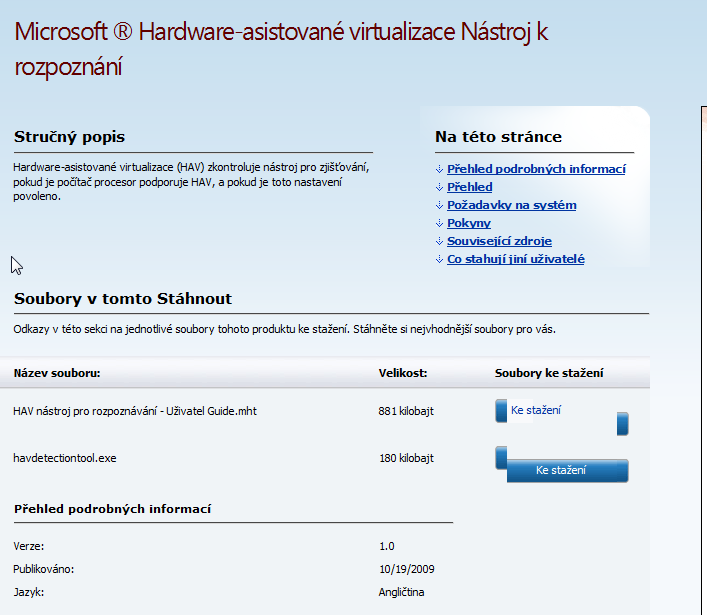Click the Stručný popis heading

(x=69, y=137)
